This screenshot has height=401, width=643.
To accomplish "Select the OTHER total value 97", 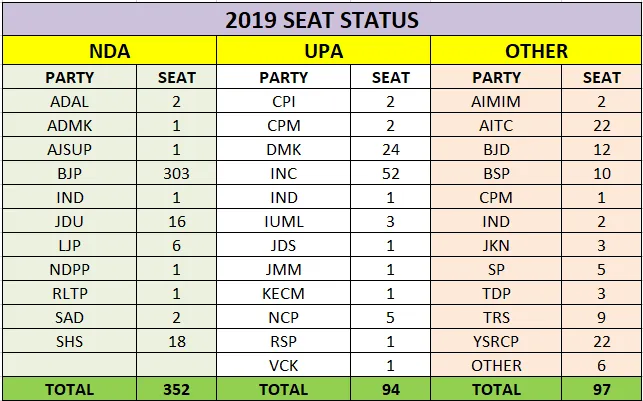I will (x=602, y=389).
